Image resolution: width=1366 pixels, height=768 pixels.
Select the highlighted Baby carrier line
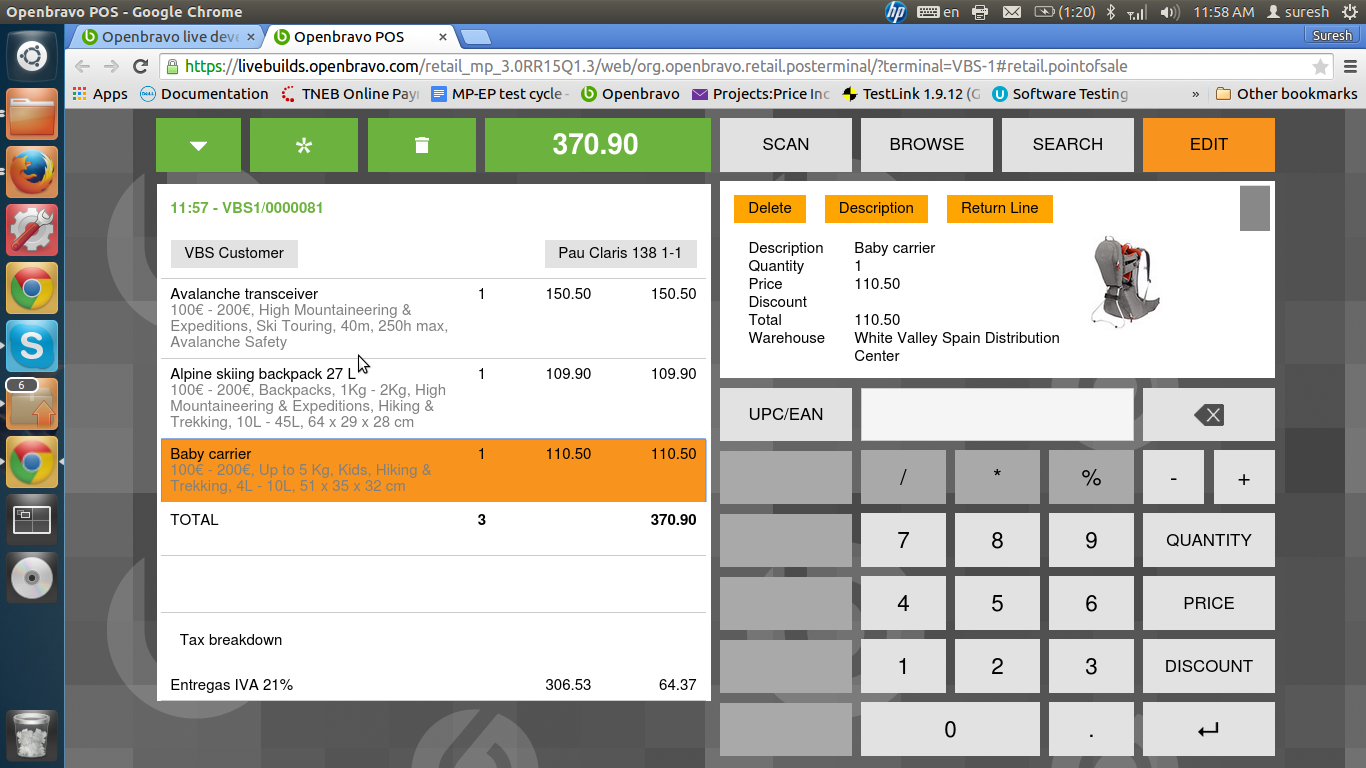point(433,470)
